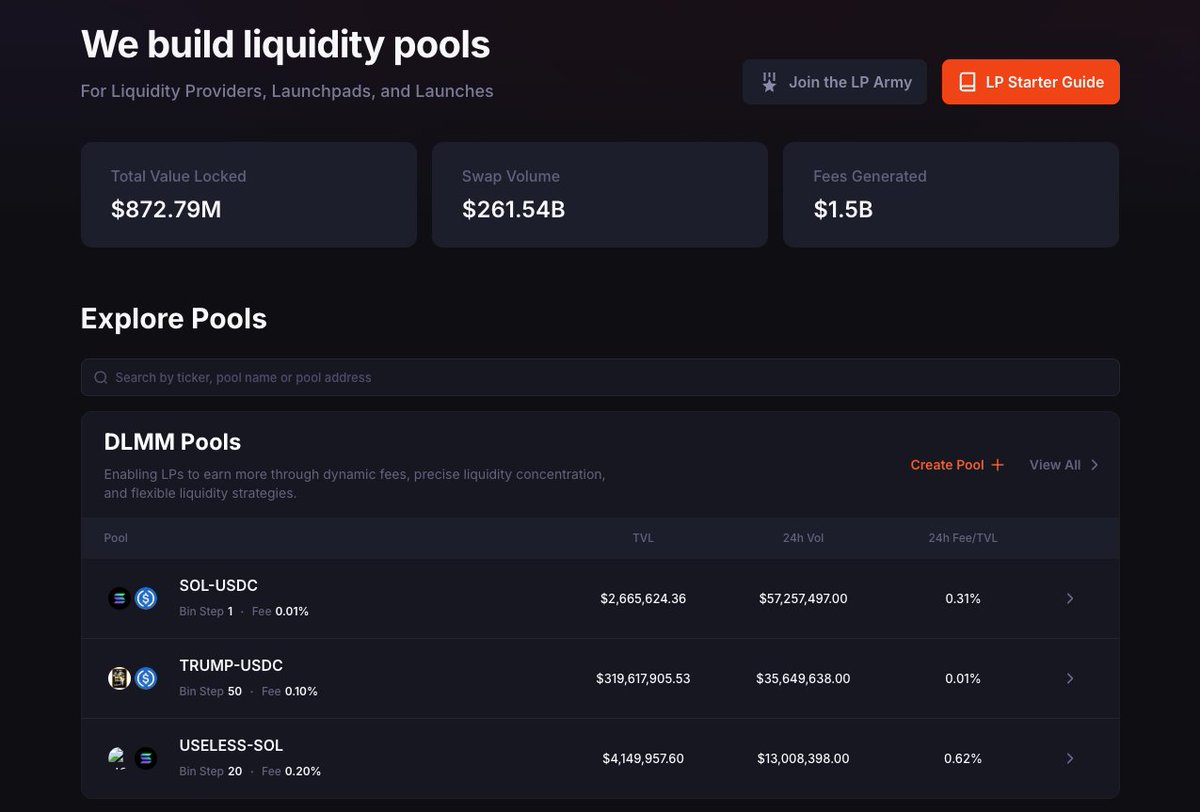Click the TRUMP token icon
Viewport: 1200px width, 812px height.
tap(119, 678)
